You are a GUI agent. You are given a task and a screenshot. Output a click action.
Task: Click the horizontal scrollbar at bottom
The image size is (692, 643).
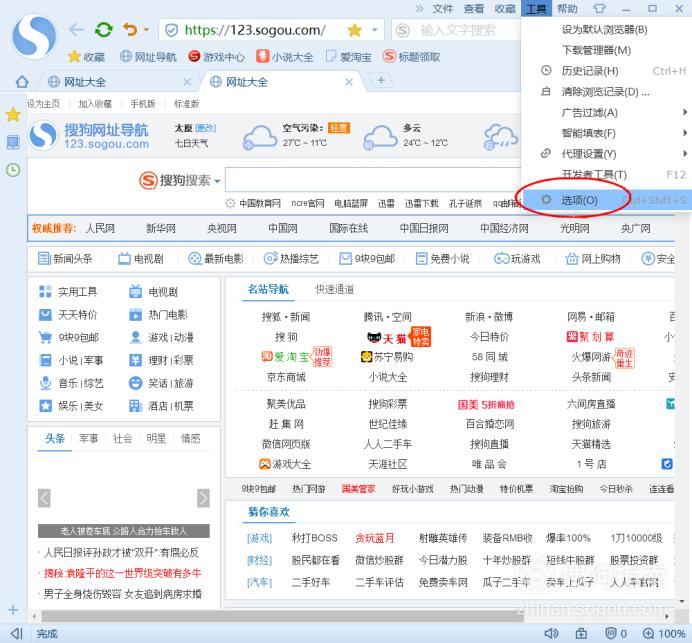[282, 616]
